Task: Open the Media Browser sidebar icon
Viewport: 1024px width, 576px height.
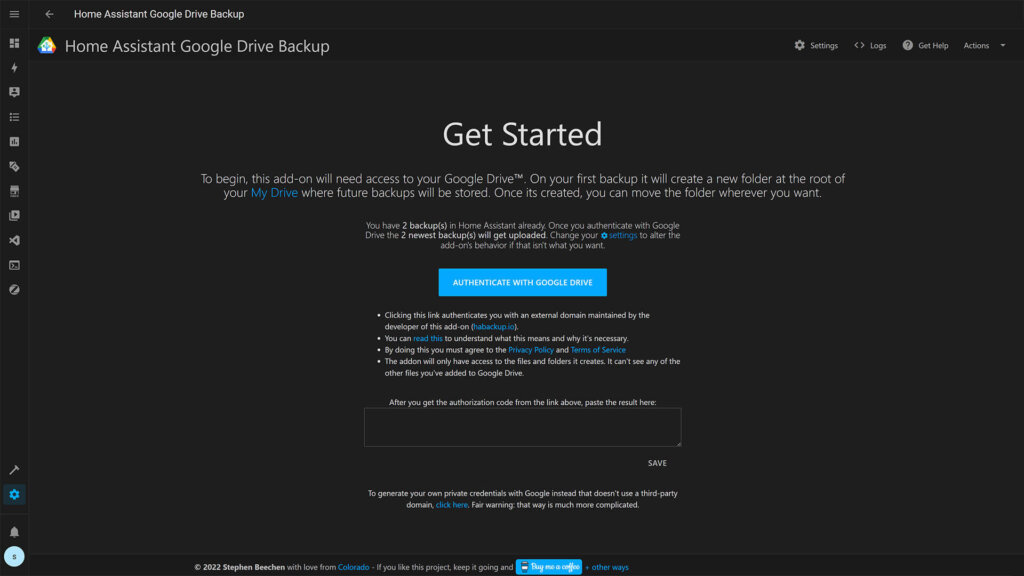Action: coord(14,214)
